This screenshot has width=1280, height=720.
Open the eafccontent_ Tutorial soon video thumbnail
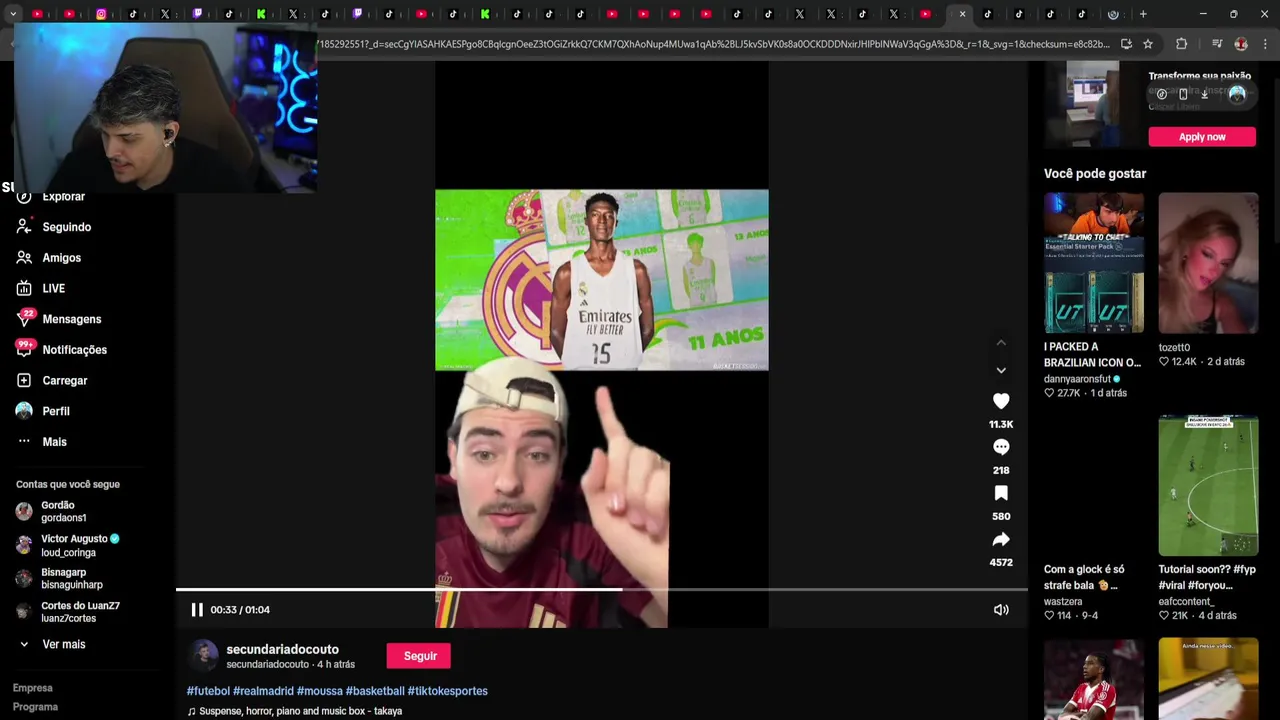click(1208, 485)
